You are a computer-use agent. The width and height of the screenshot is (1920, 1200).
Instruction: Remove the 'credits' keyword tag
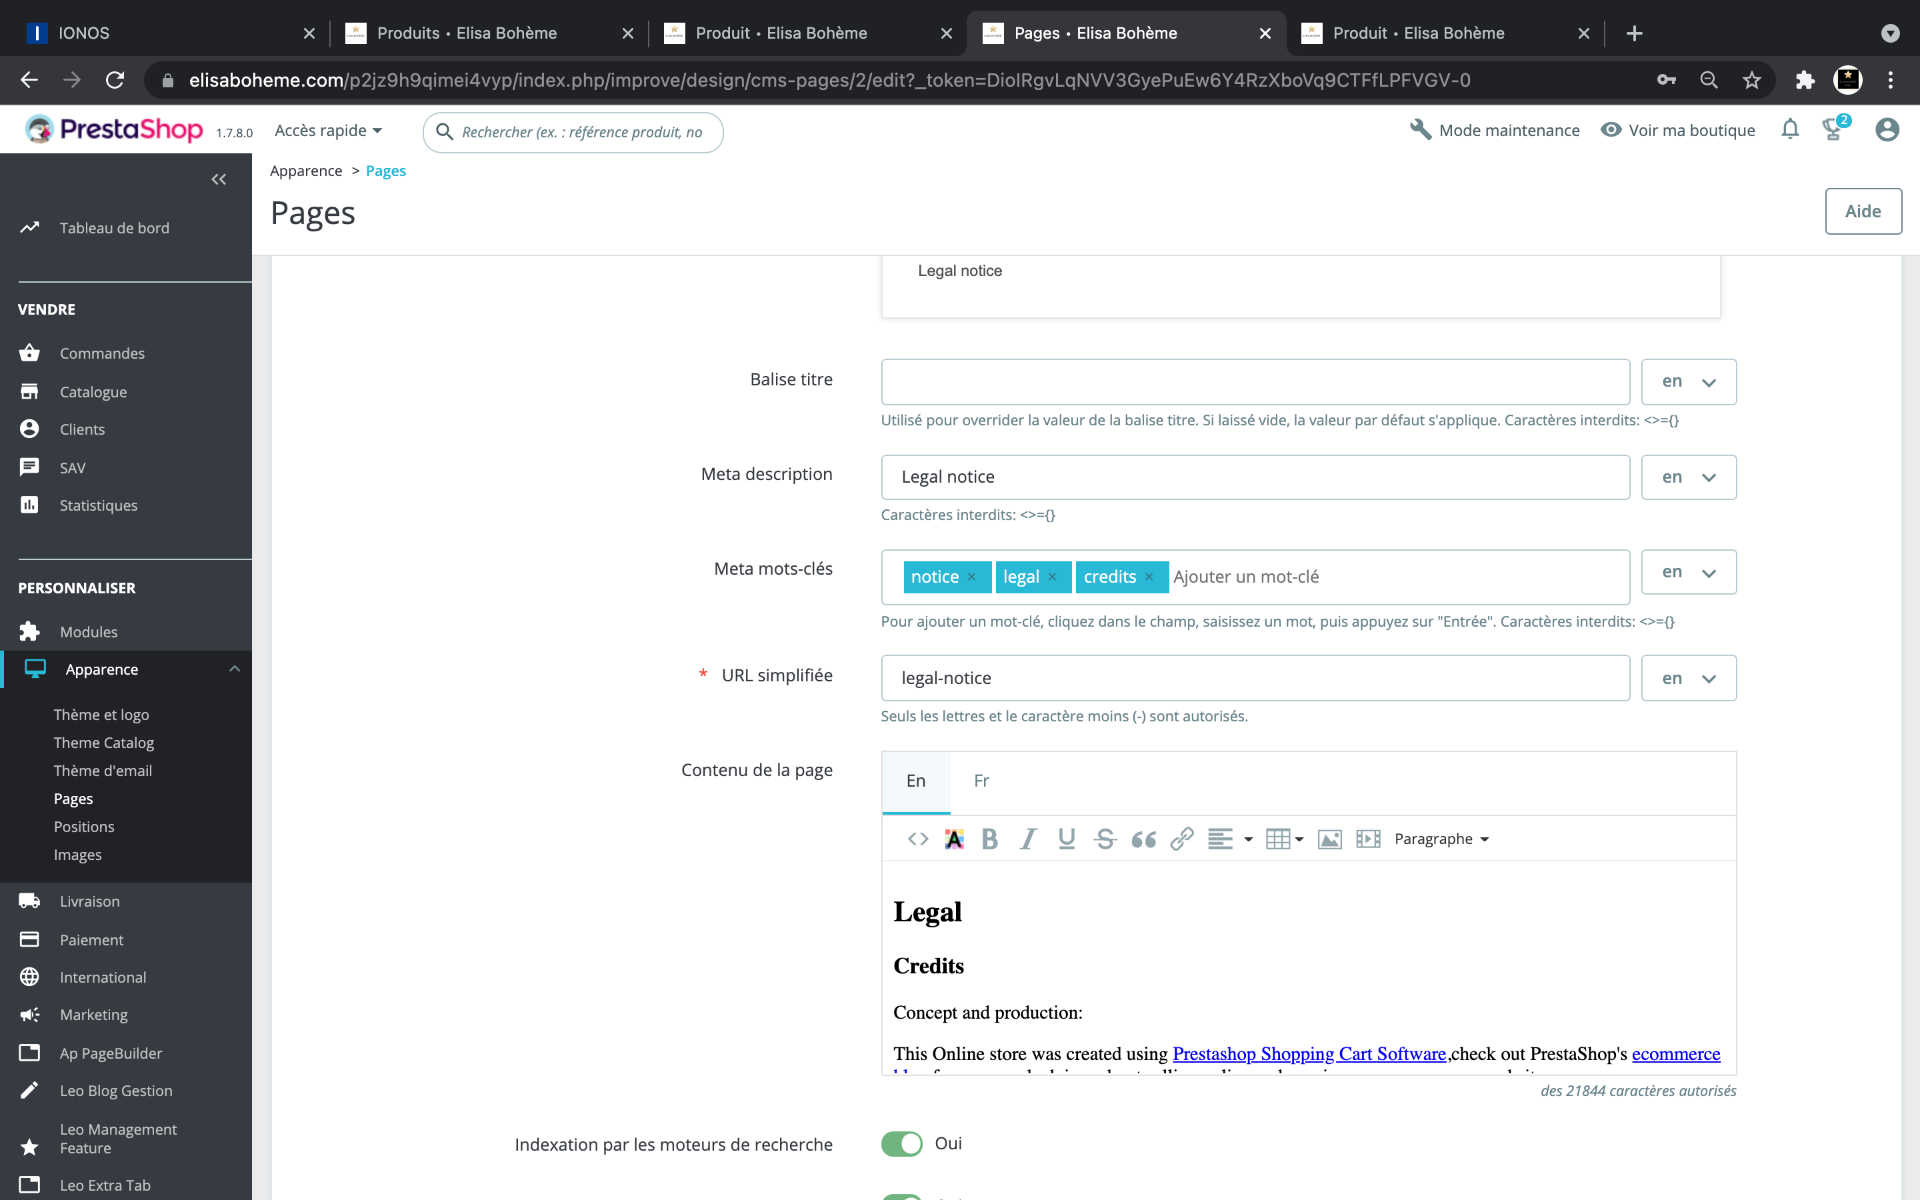pos(1149,577)
